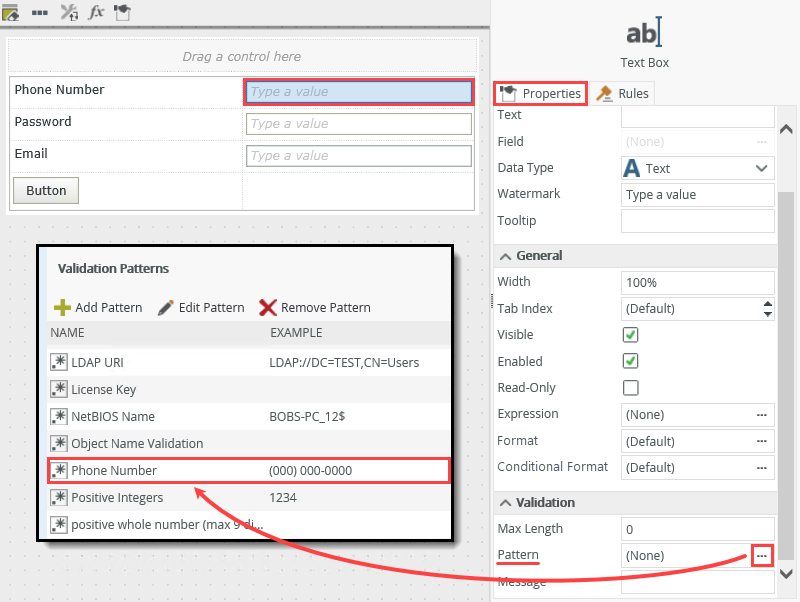Select the leftmost layout icon in the toolbar

(13, 12)
